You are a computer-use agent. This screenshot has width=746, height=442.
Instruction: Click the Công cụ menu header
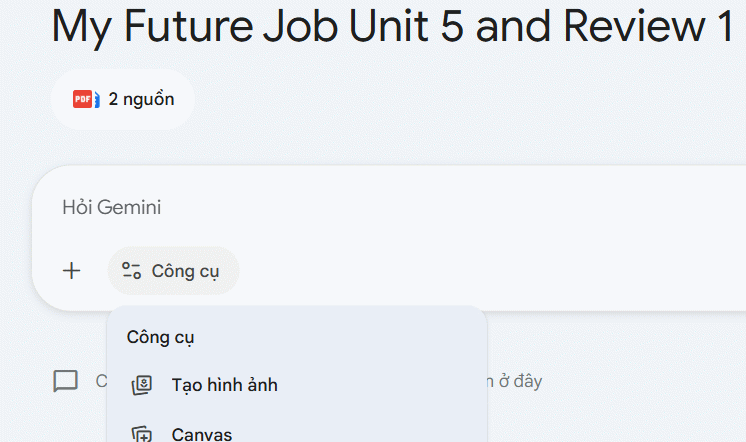tap(160, 337)
